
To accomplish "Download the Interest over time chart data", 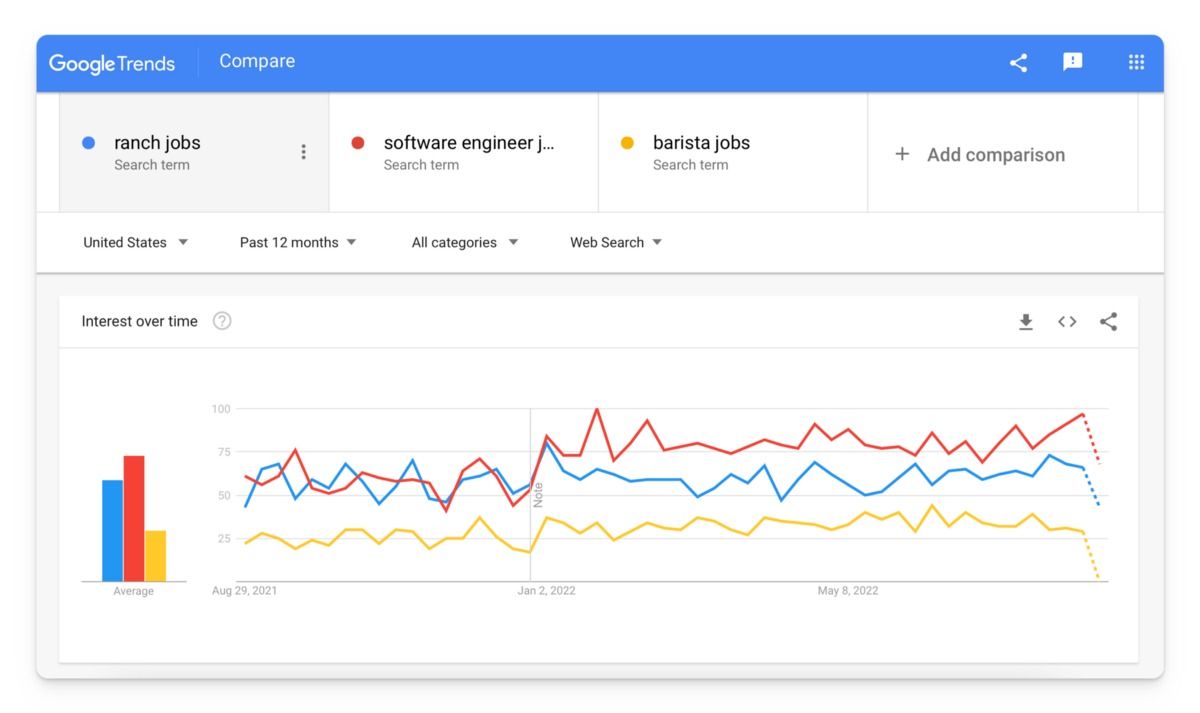I will [x=1025, y=322].
